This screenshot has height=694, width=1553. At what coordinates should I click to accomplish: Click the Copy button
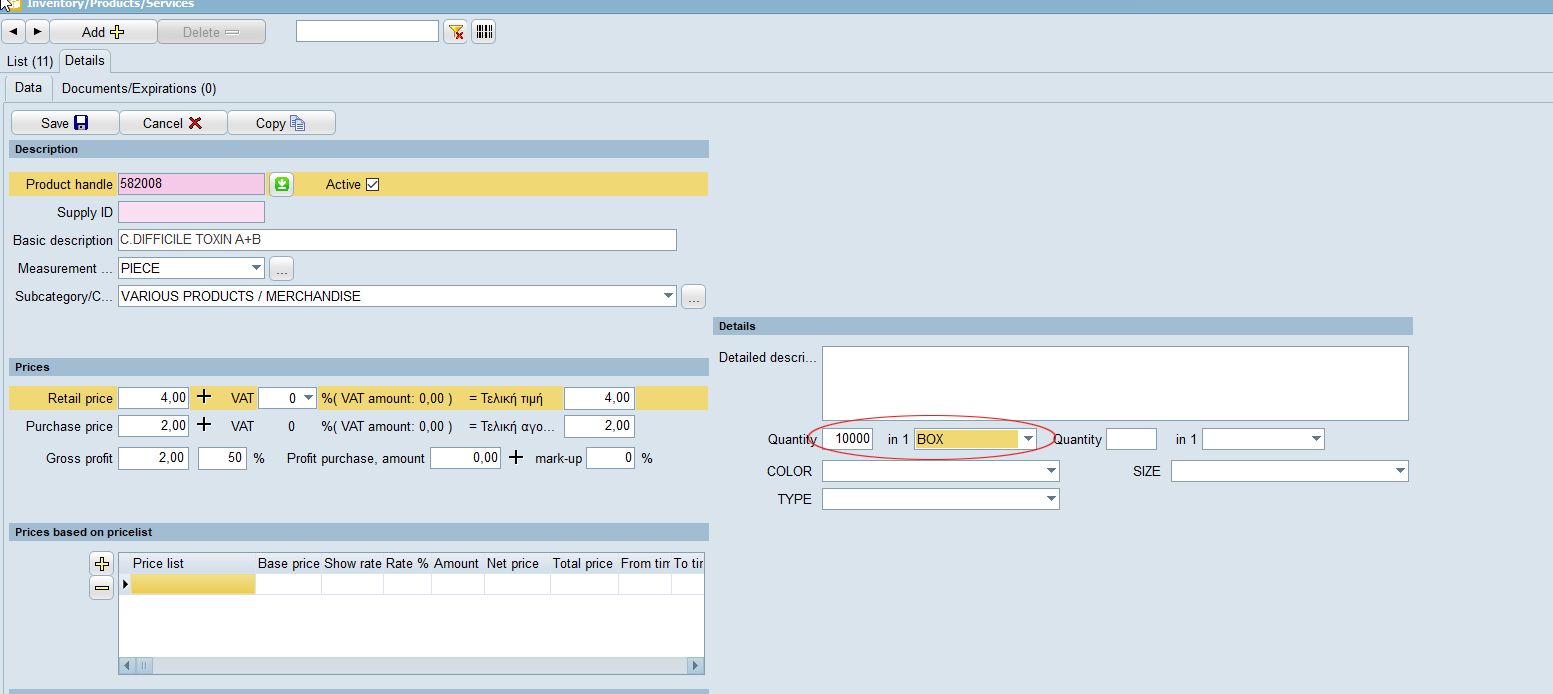281,123
